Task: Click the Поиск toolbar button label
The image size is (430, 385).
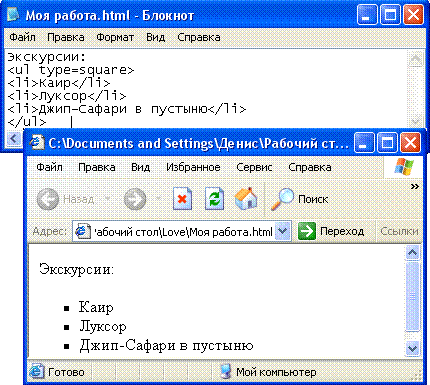Action: 313,199
